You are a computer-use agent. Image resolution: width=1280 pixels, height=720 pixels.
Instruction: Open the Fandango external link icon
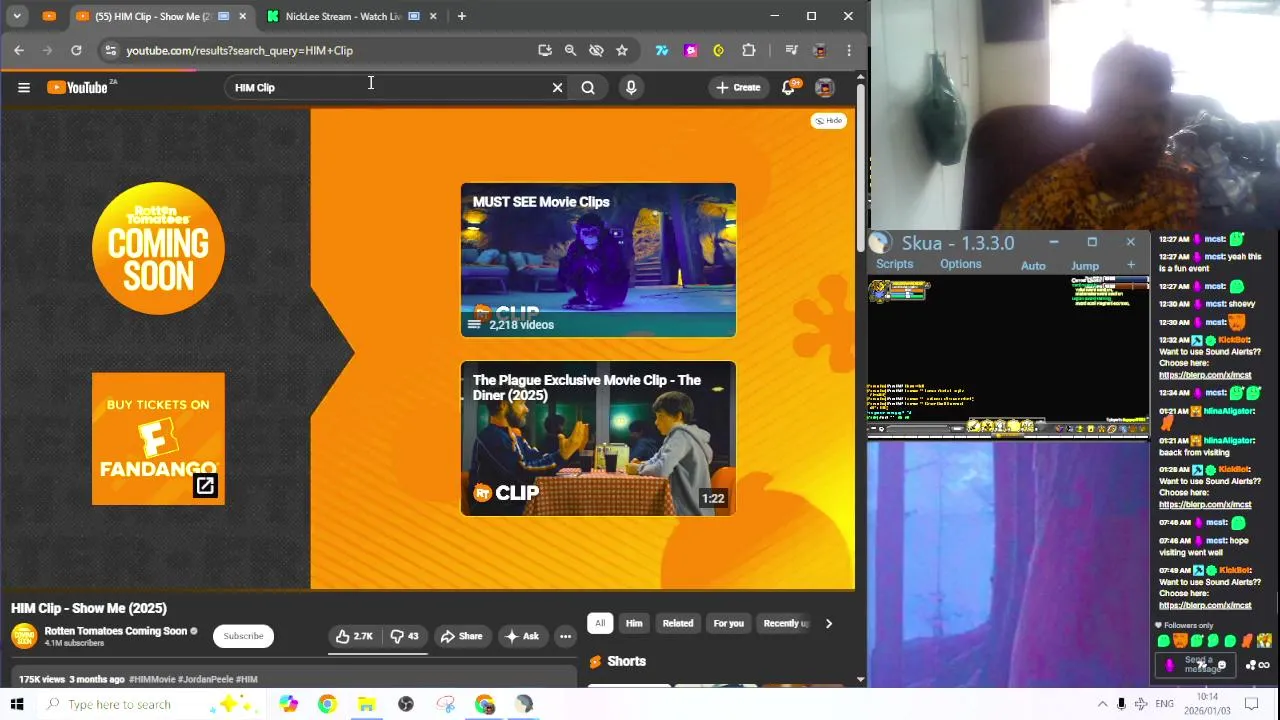tap(205, 486)
